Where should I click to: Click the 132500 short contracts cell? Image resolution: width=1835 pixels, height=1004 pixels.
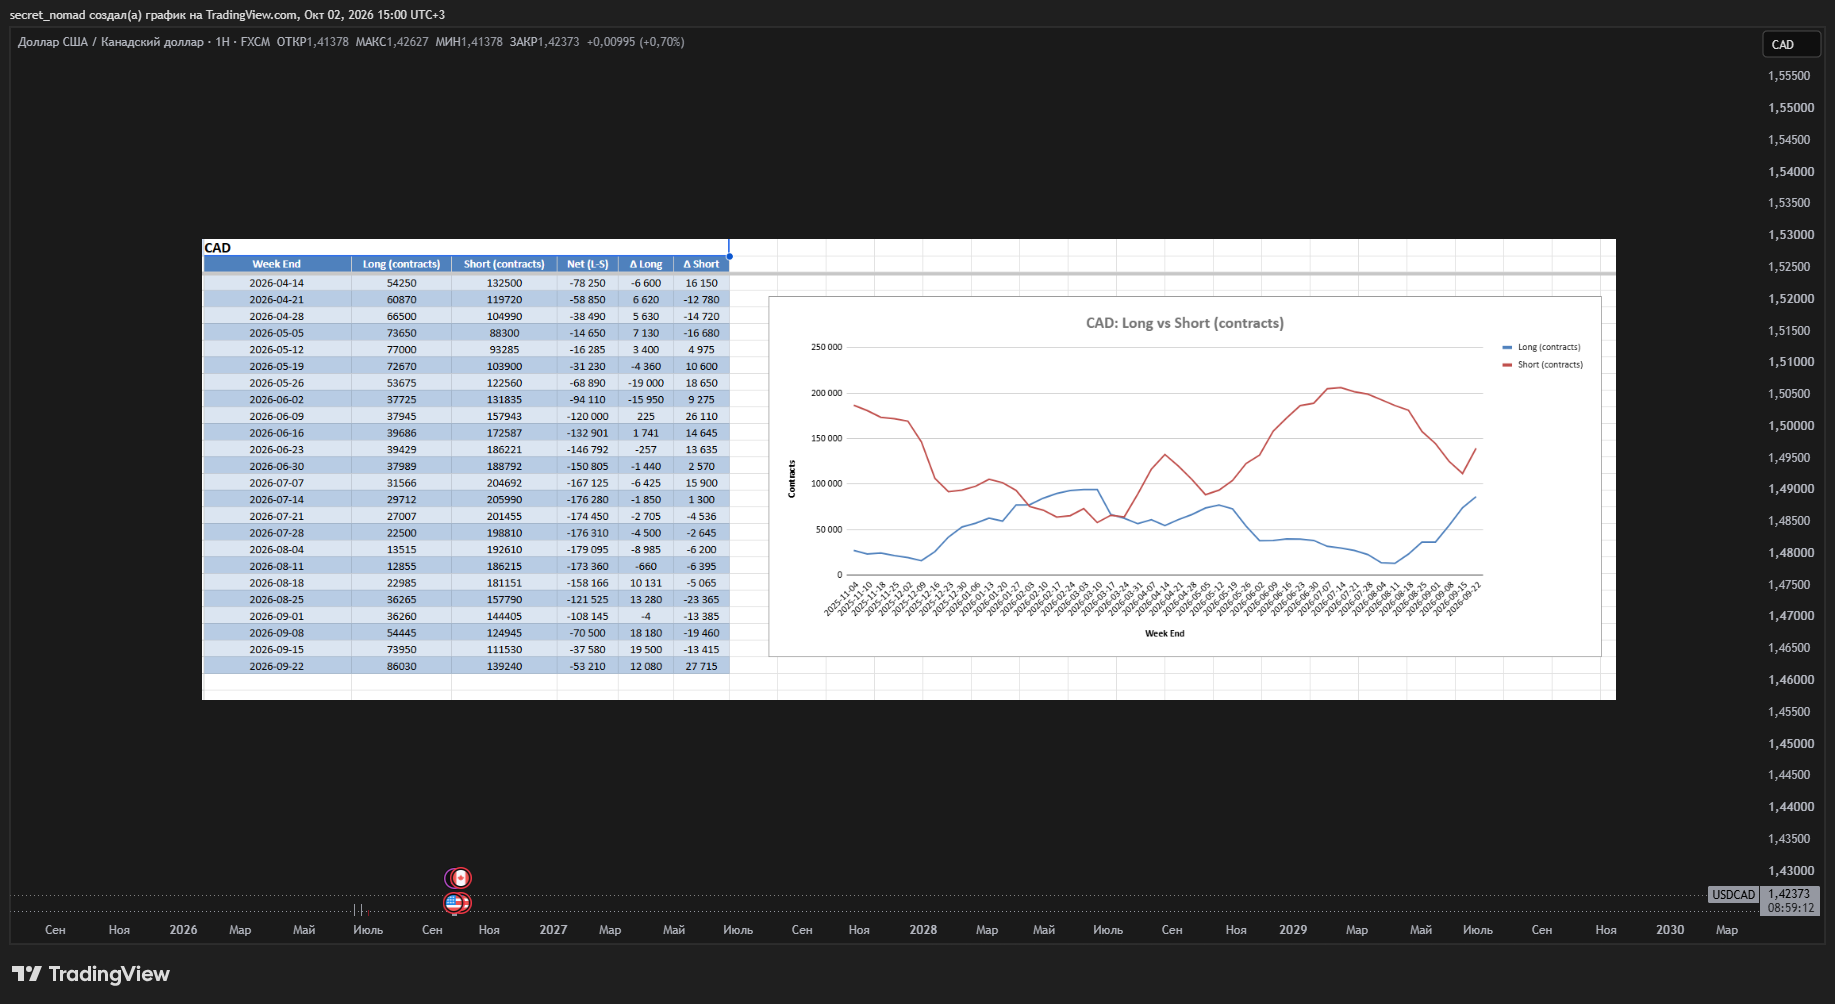(x=504, y=283)
